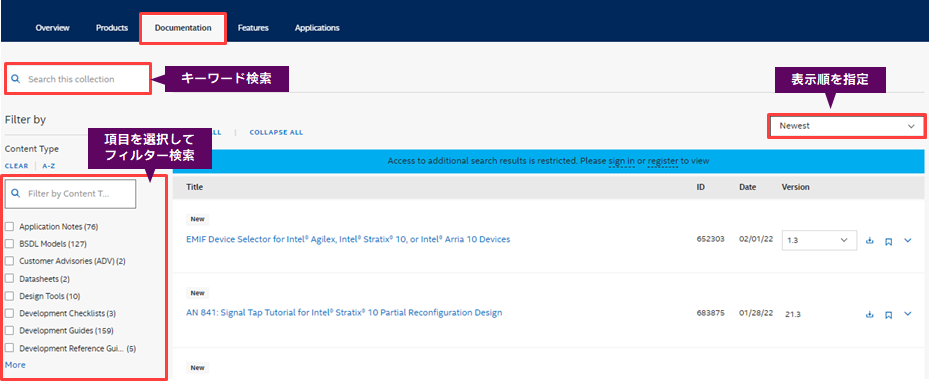Open AN 841 Signal Tap Tutorial link
Screen dimensions: 929x381
[344, 312]
